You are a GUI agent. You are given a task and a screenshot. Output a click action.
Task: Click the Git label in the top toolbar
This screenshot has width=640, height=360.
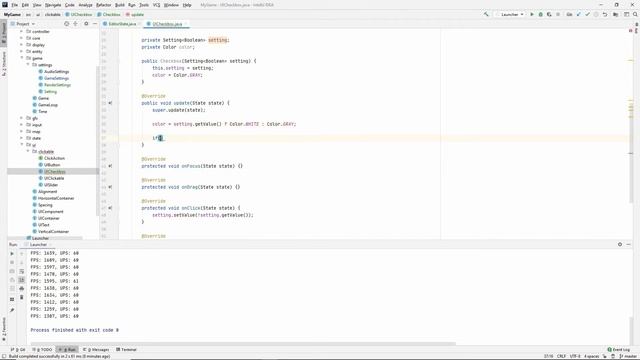[569, 14]
